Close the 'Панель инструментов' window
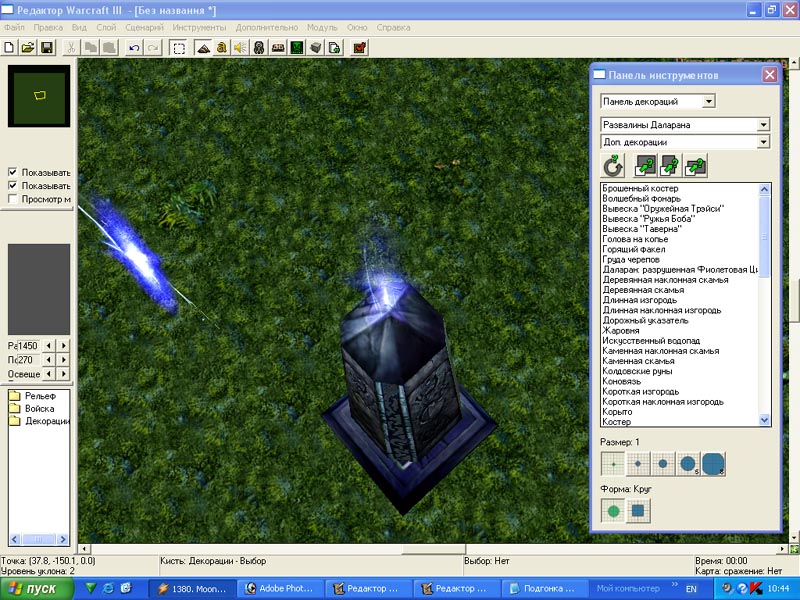Screen dimensions: 800x600 tap(770, 75)
